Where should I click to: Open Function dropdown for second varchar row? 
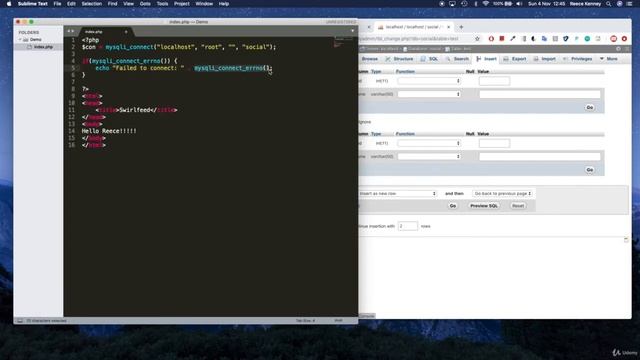pyautogui.click(x=429, y=156)
